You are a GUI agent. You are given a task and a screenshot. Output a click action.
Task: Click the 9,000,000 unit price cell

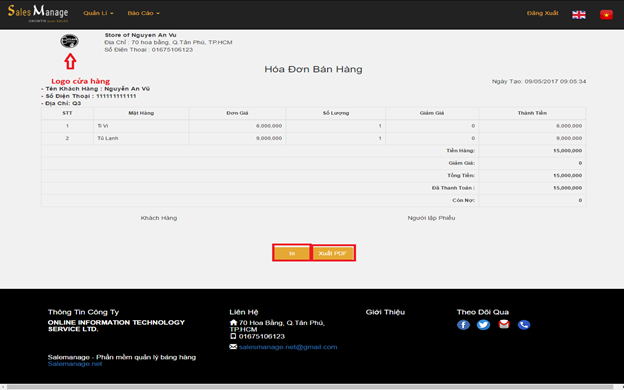click(x=237, y=138)
